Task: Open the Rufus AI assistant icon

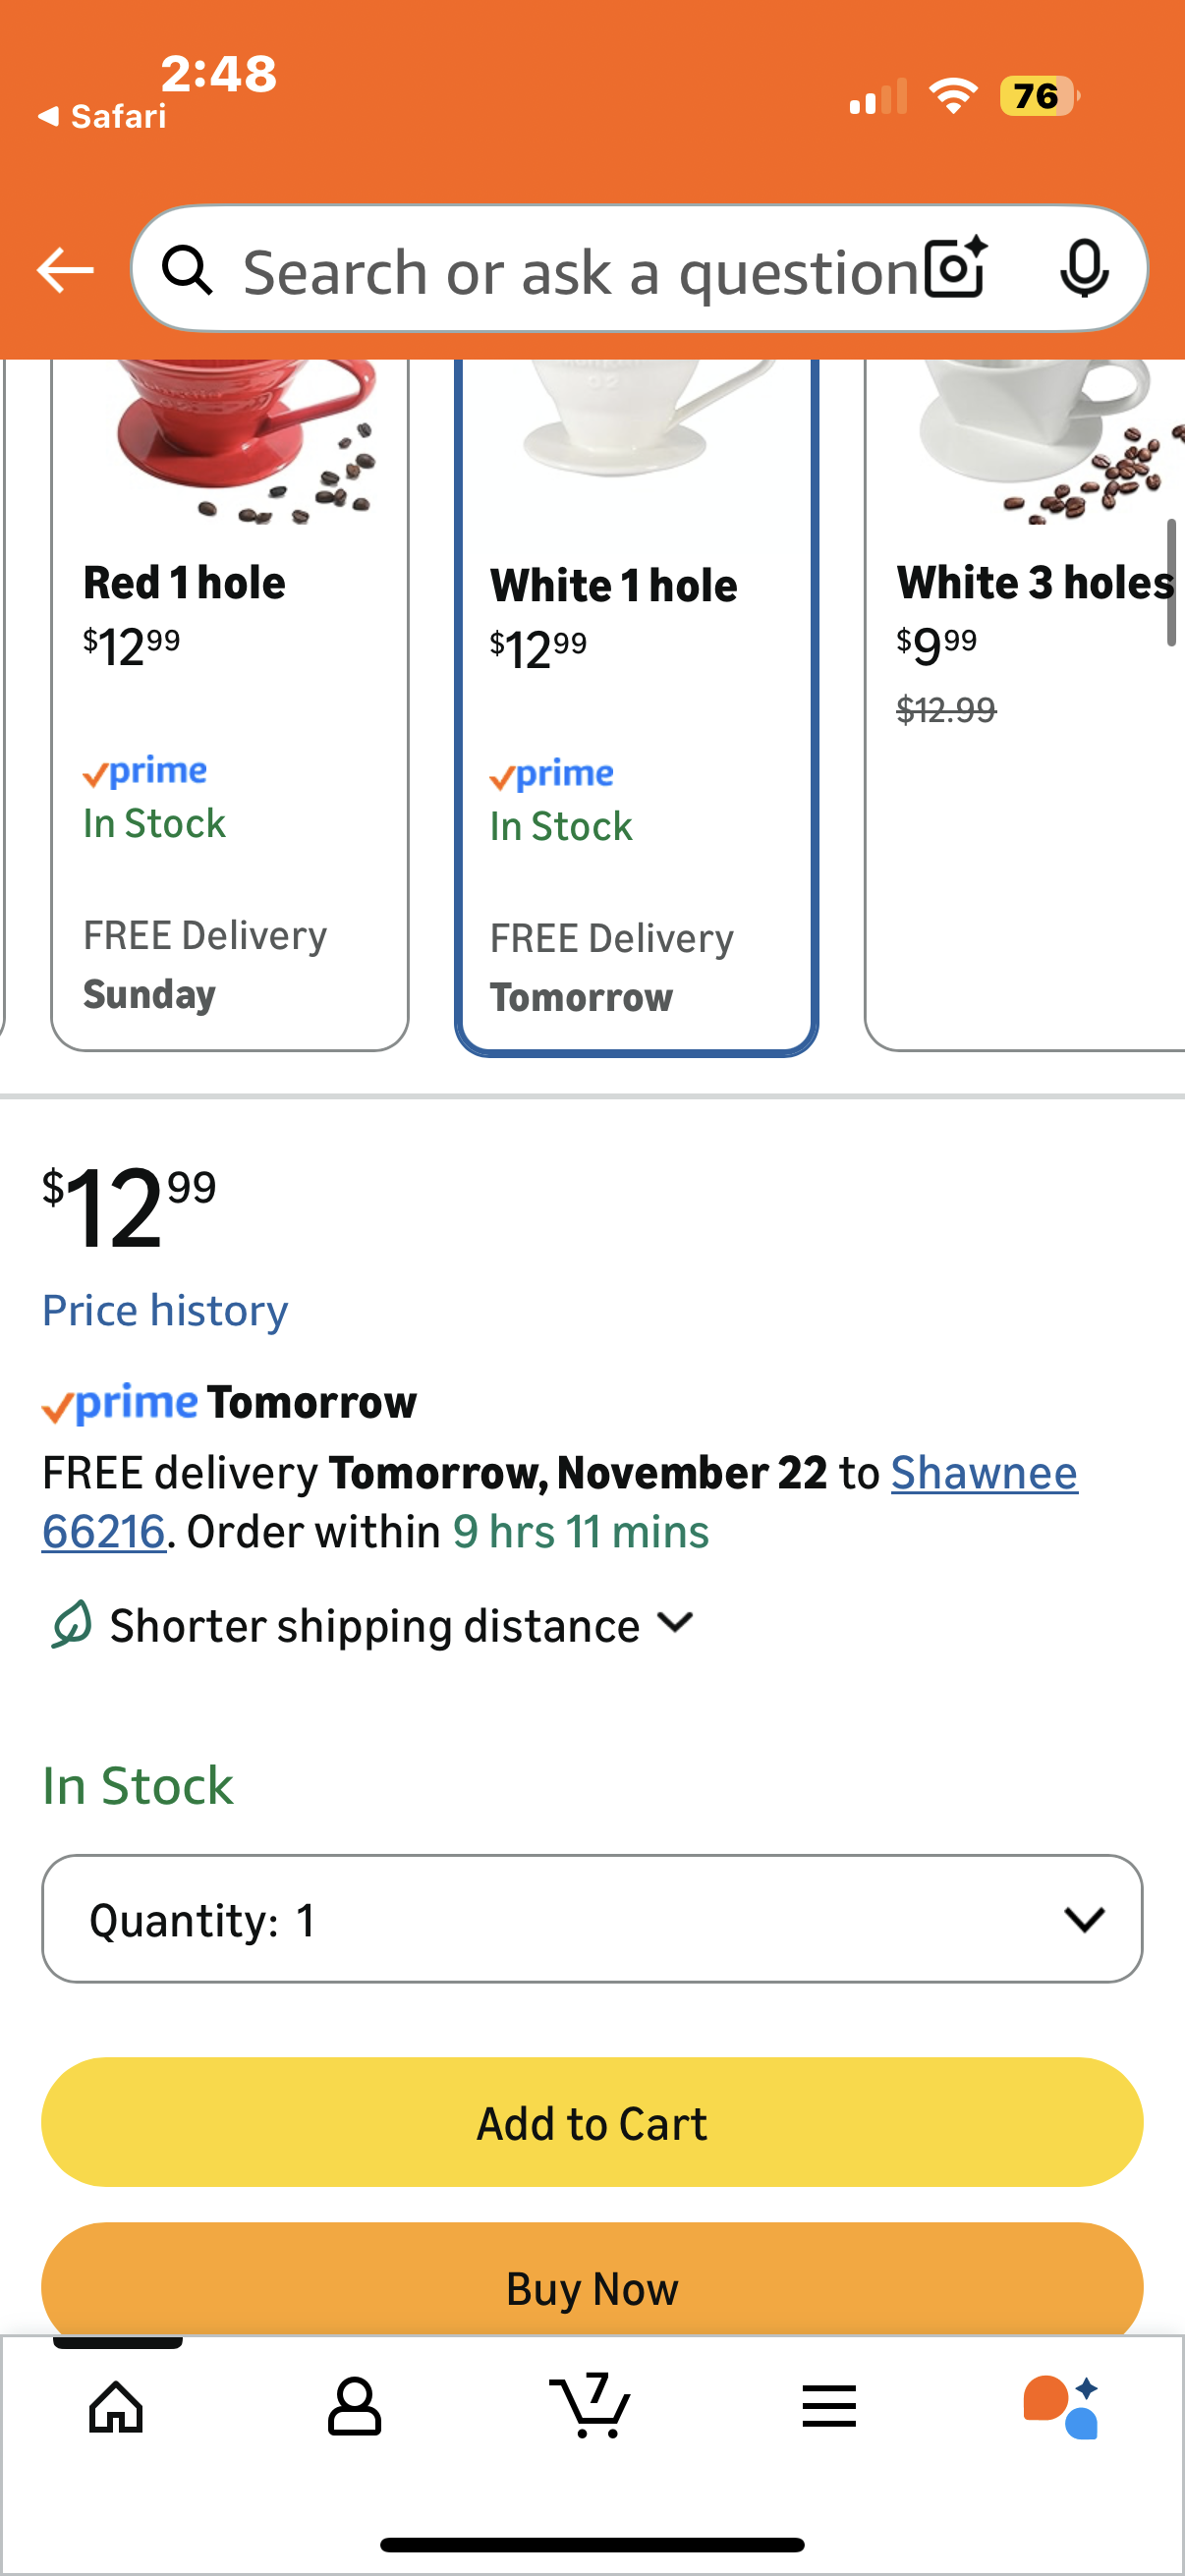Action: [1062, 2405]
